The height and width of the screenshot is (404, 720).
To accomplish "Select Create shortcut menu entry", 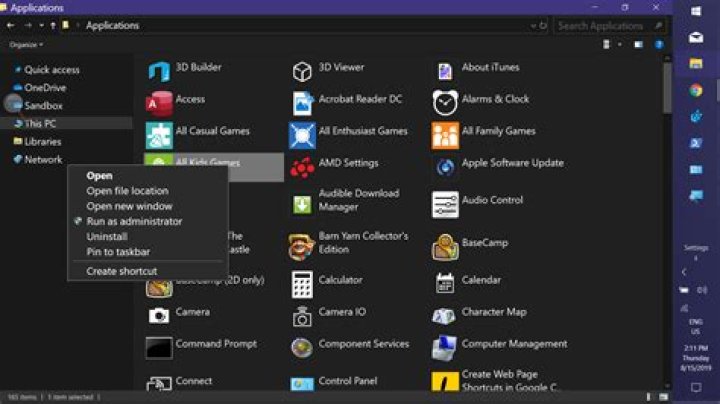I will coord(122,271).
